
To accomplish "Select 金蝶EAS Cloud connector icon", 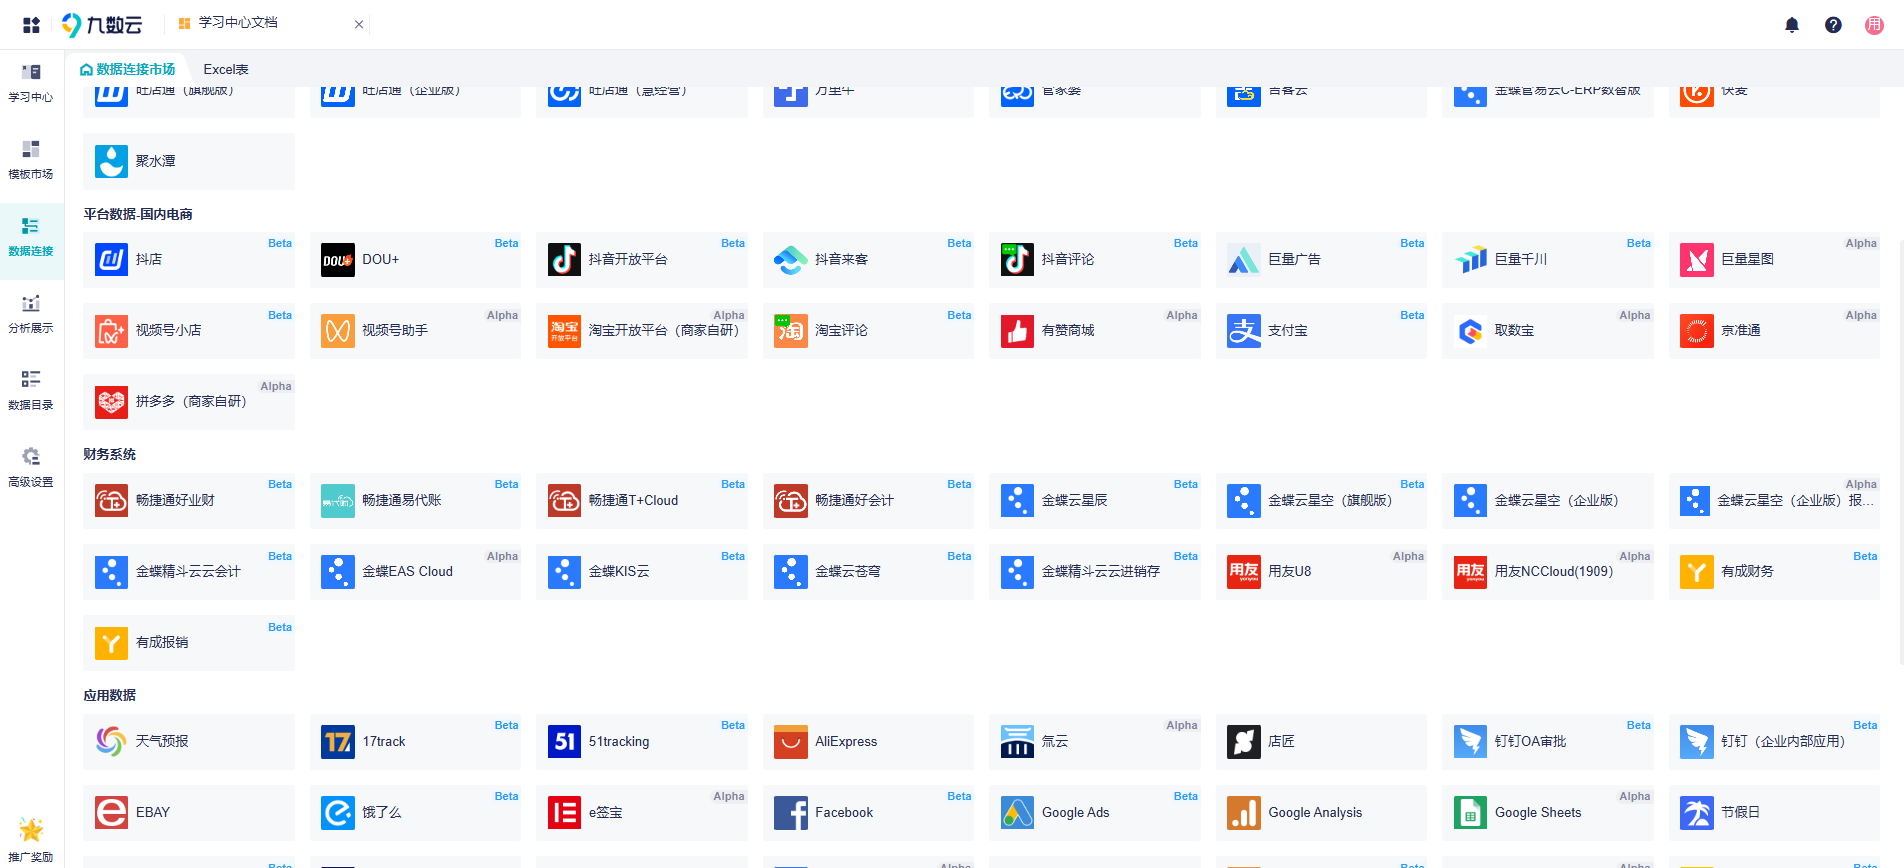I will tap(338, 571).
